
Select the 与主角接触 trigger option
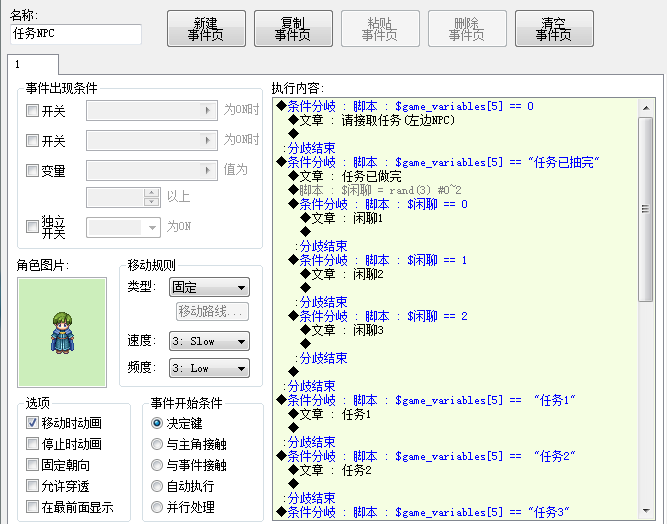(157, 444)
